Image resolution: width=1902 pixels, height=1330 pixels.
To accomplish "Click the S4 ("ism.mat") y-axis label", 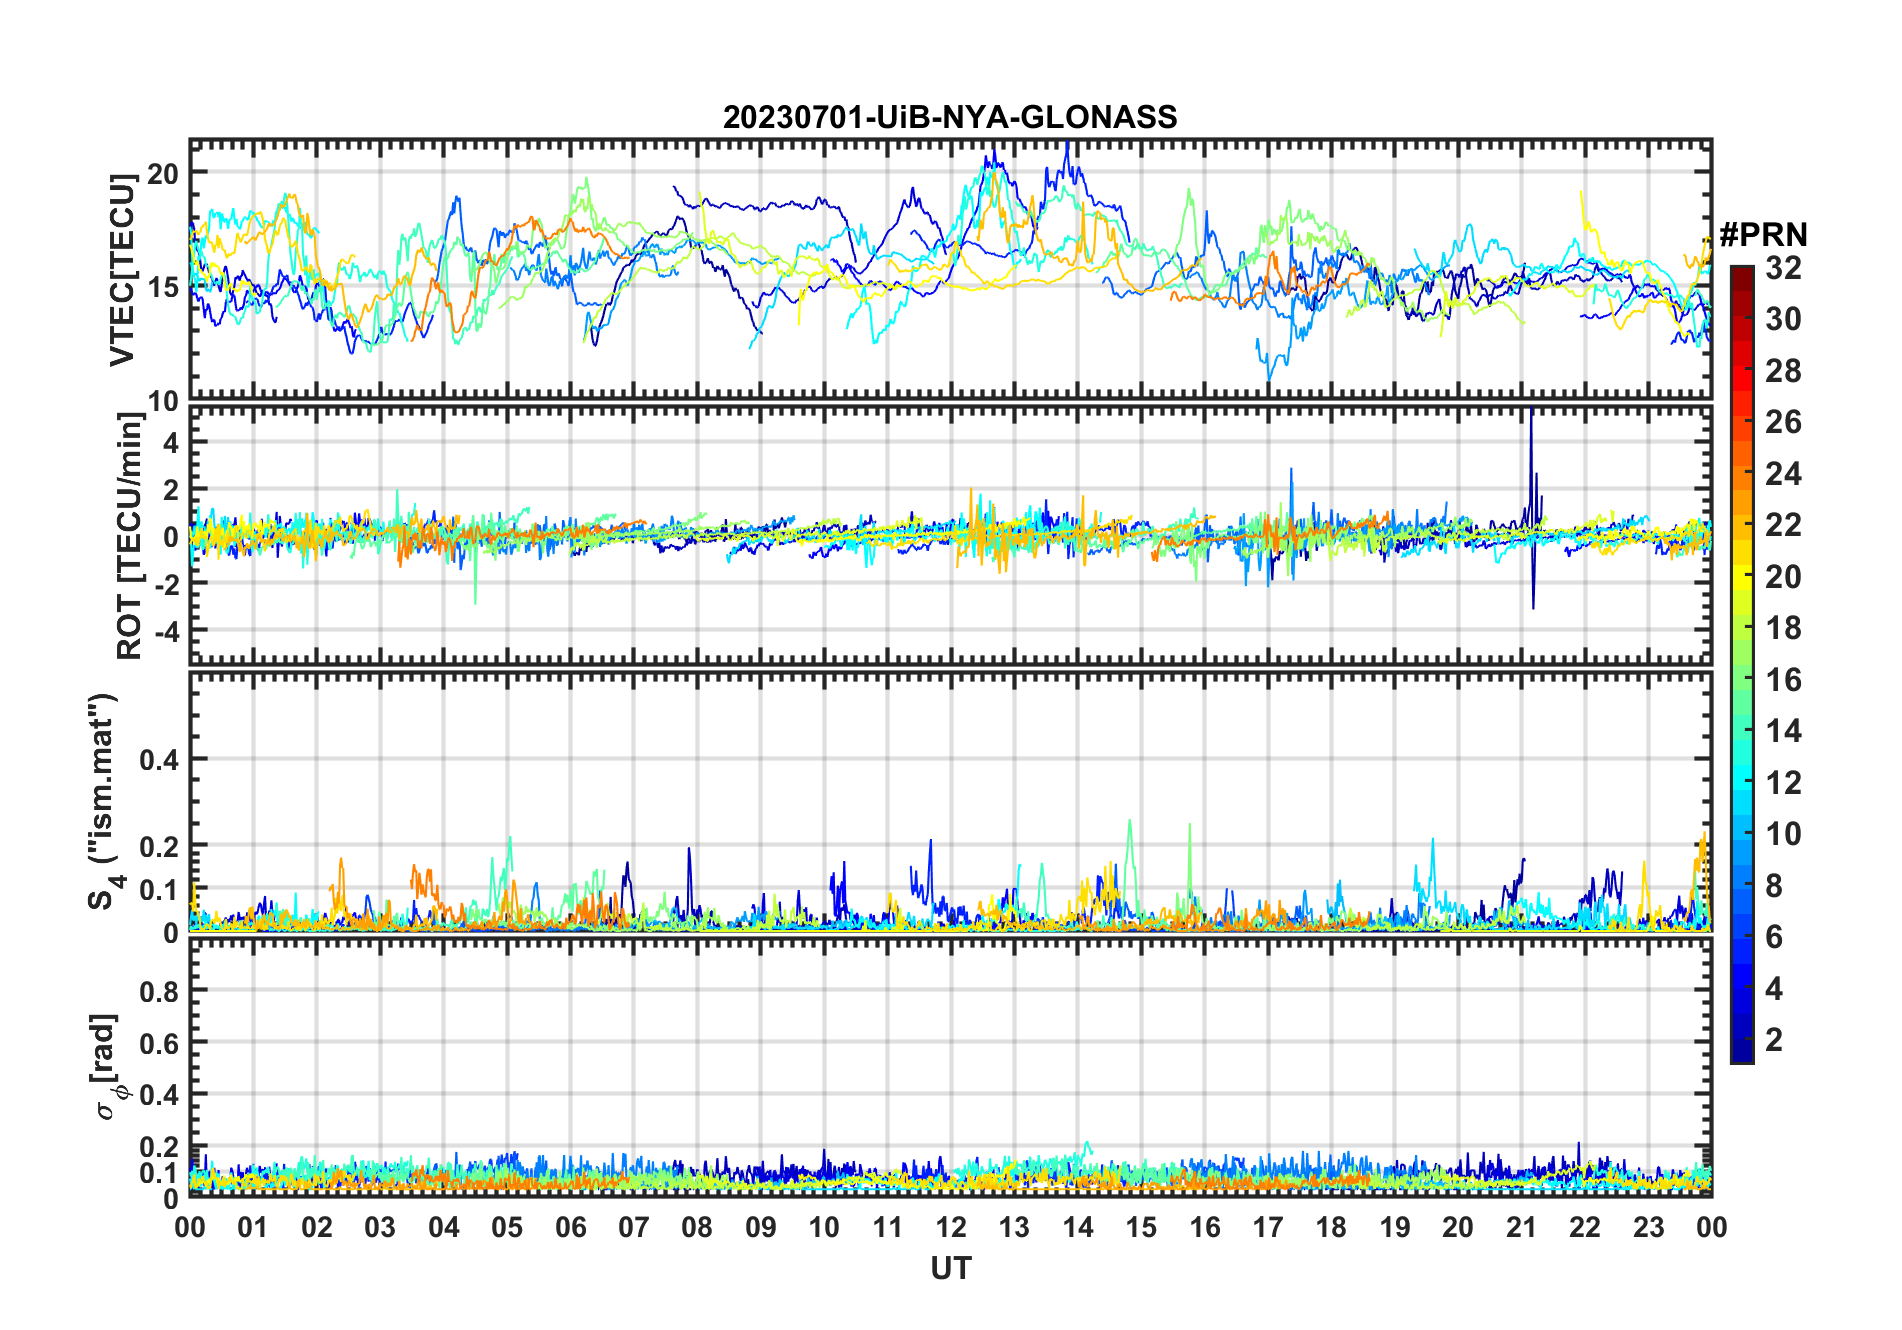I will tap(103, 801).
